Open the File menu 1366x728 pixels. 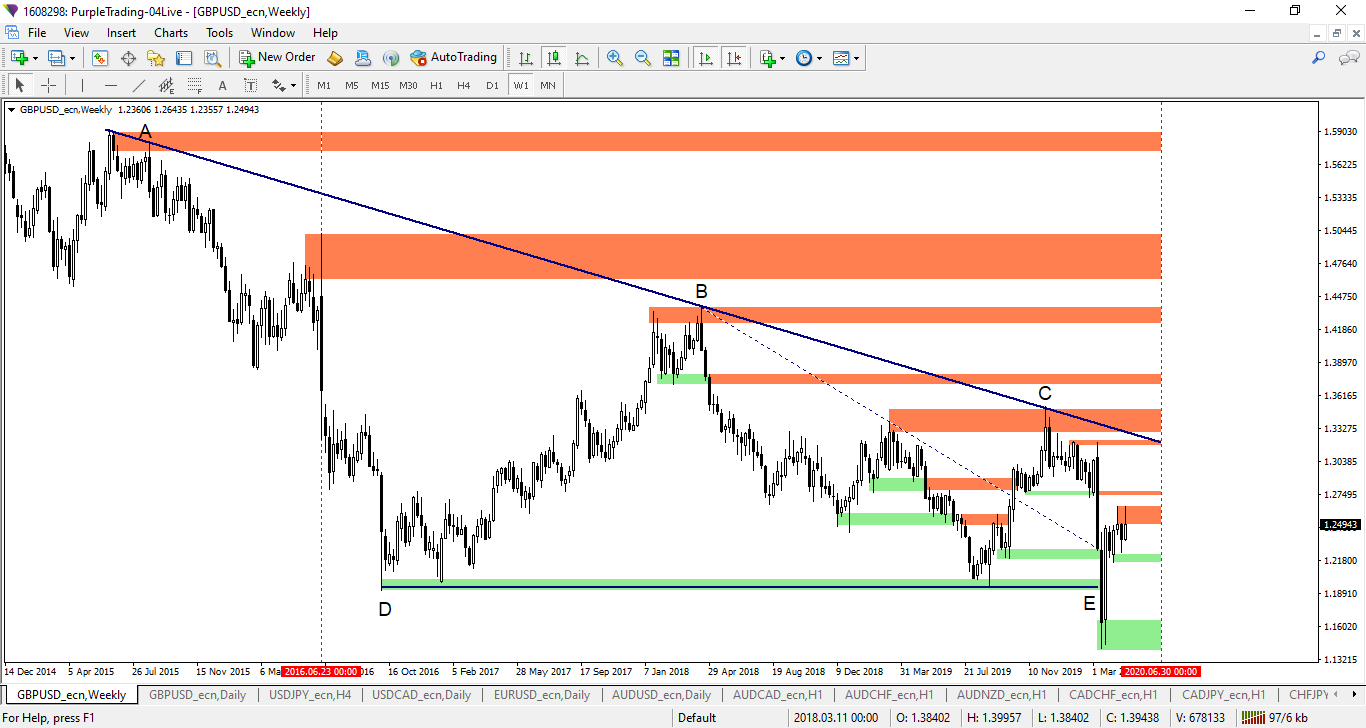click(37, 33)
